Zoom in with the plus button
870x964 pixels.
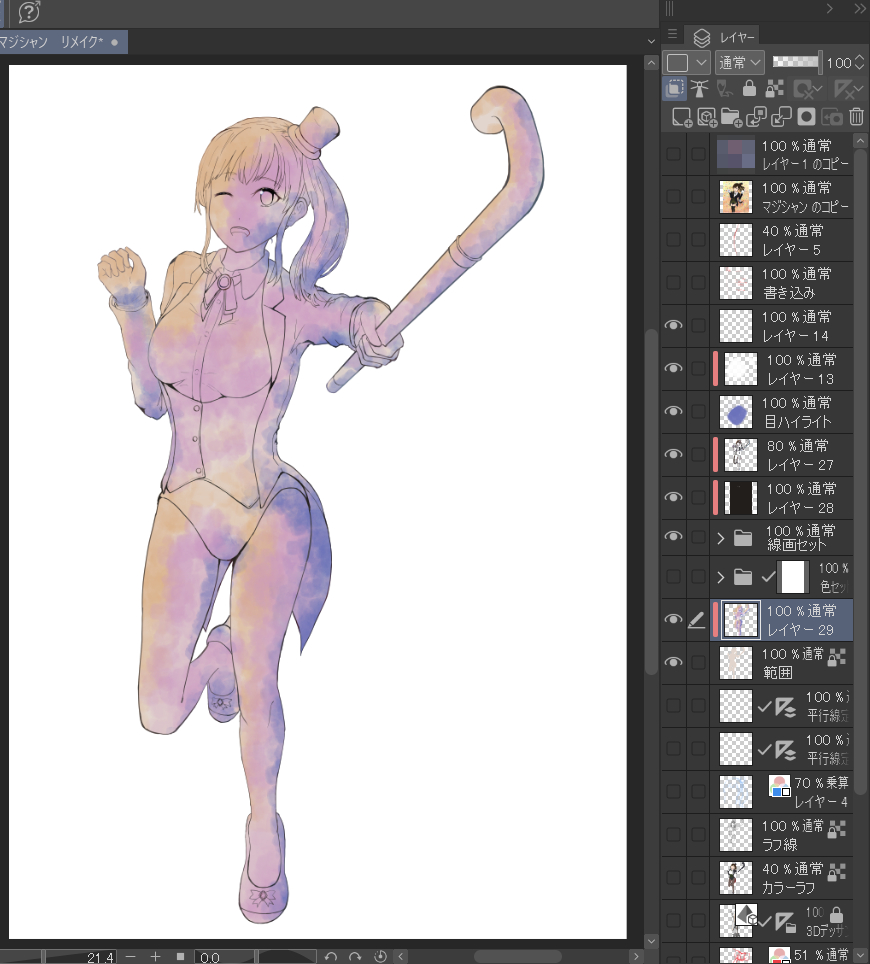point(155,957)
